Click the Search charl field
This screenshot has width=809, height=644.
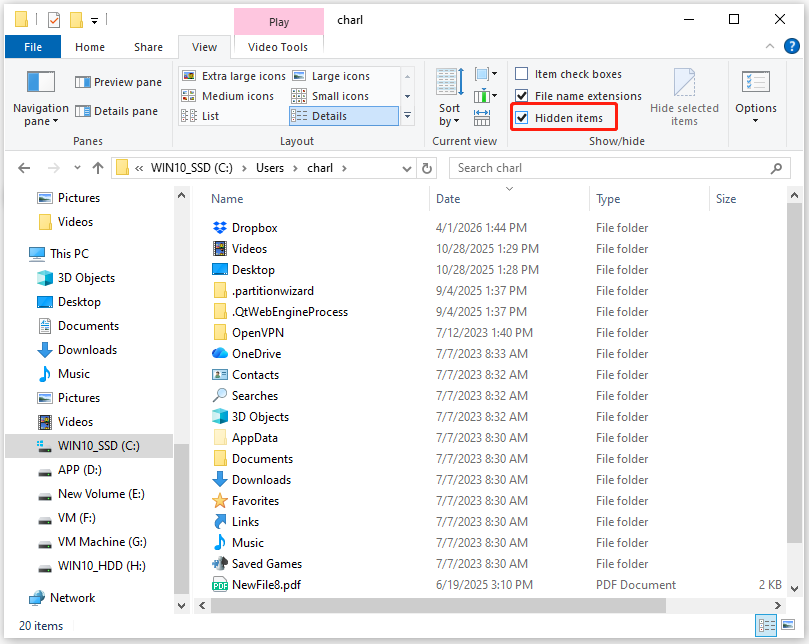(x=620, y=168)
